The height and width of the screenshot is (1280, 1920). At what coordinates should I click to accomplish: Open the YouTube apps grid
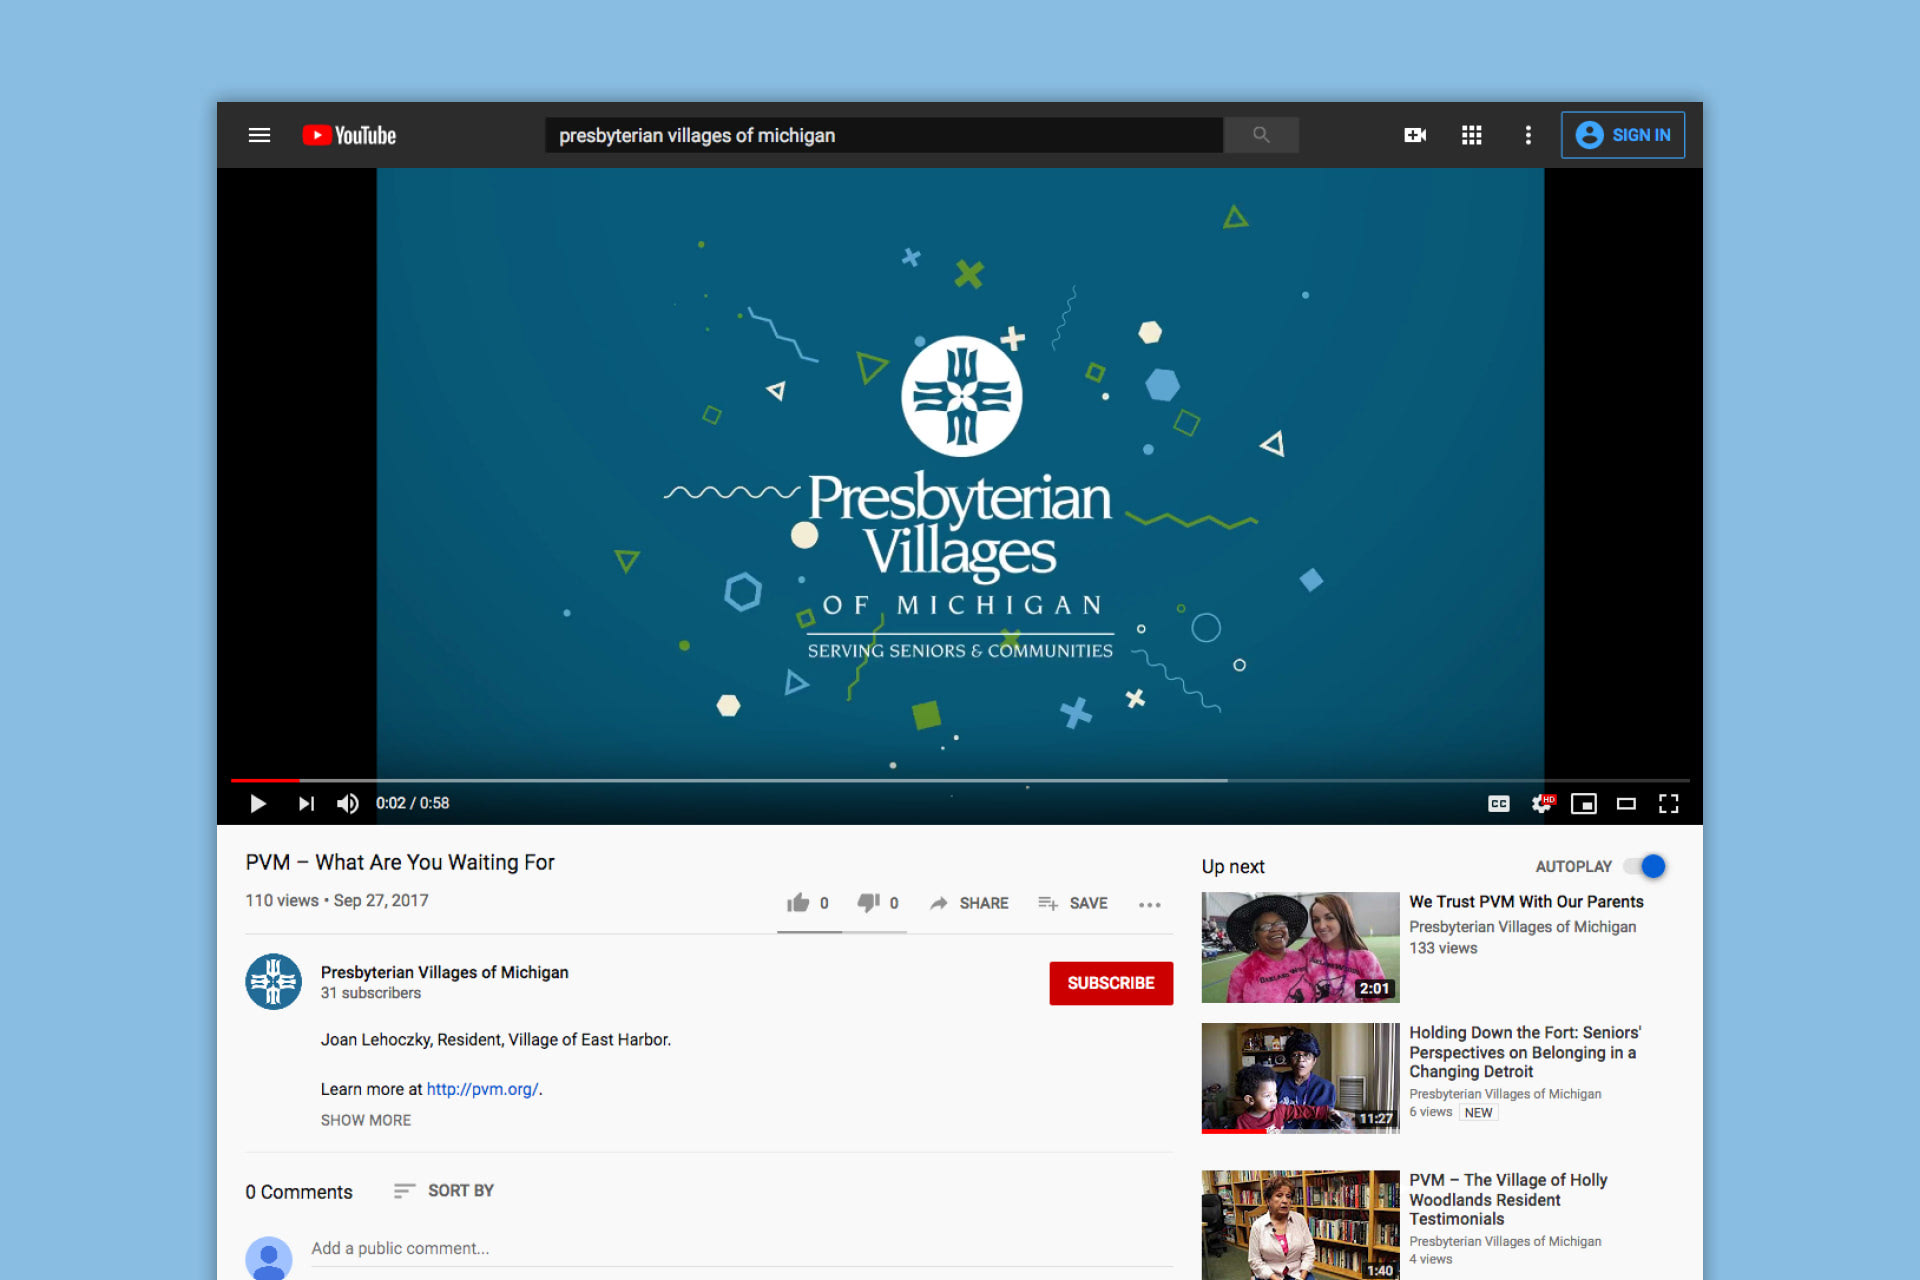[x=1472, y=135]
